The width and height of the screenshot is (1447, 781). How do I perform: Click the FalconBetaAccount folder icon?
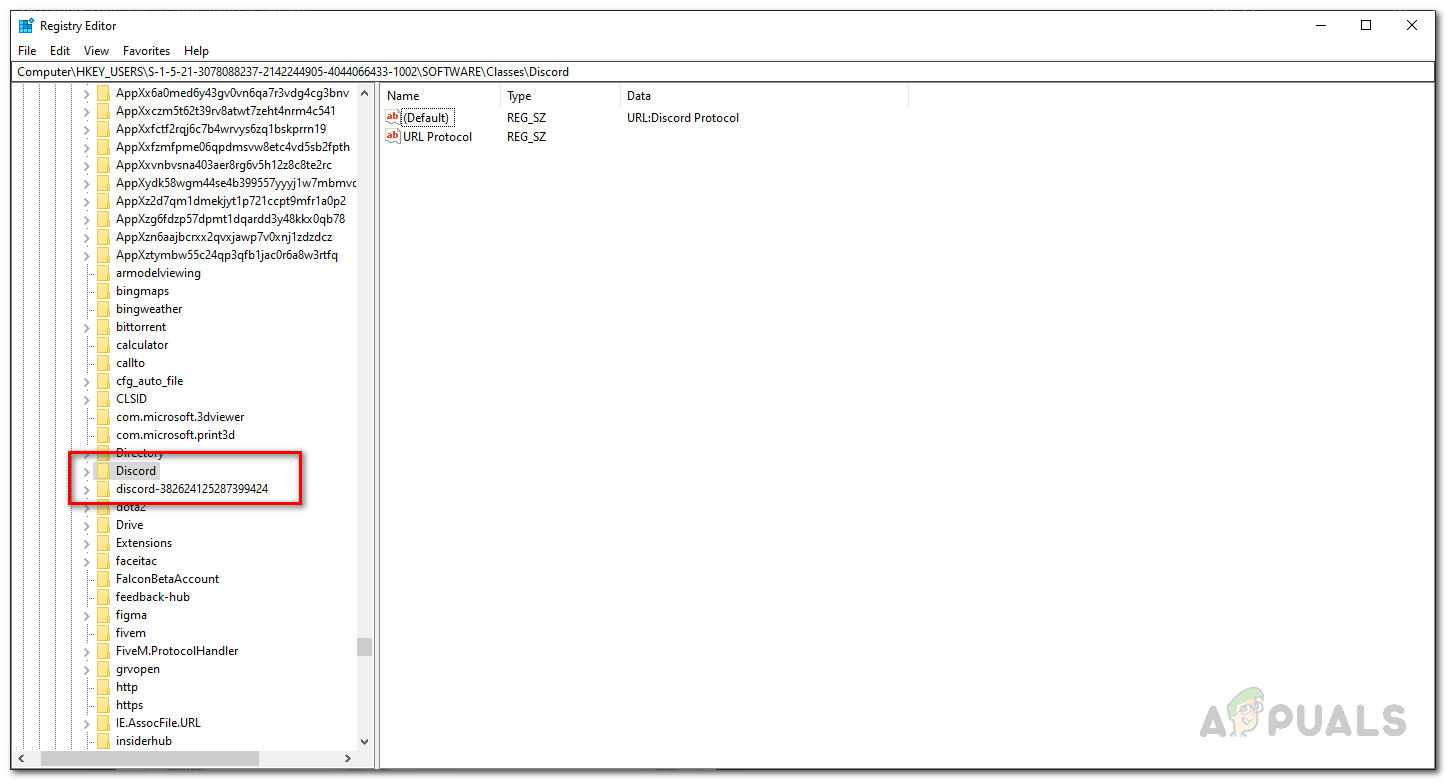102,579
